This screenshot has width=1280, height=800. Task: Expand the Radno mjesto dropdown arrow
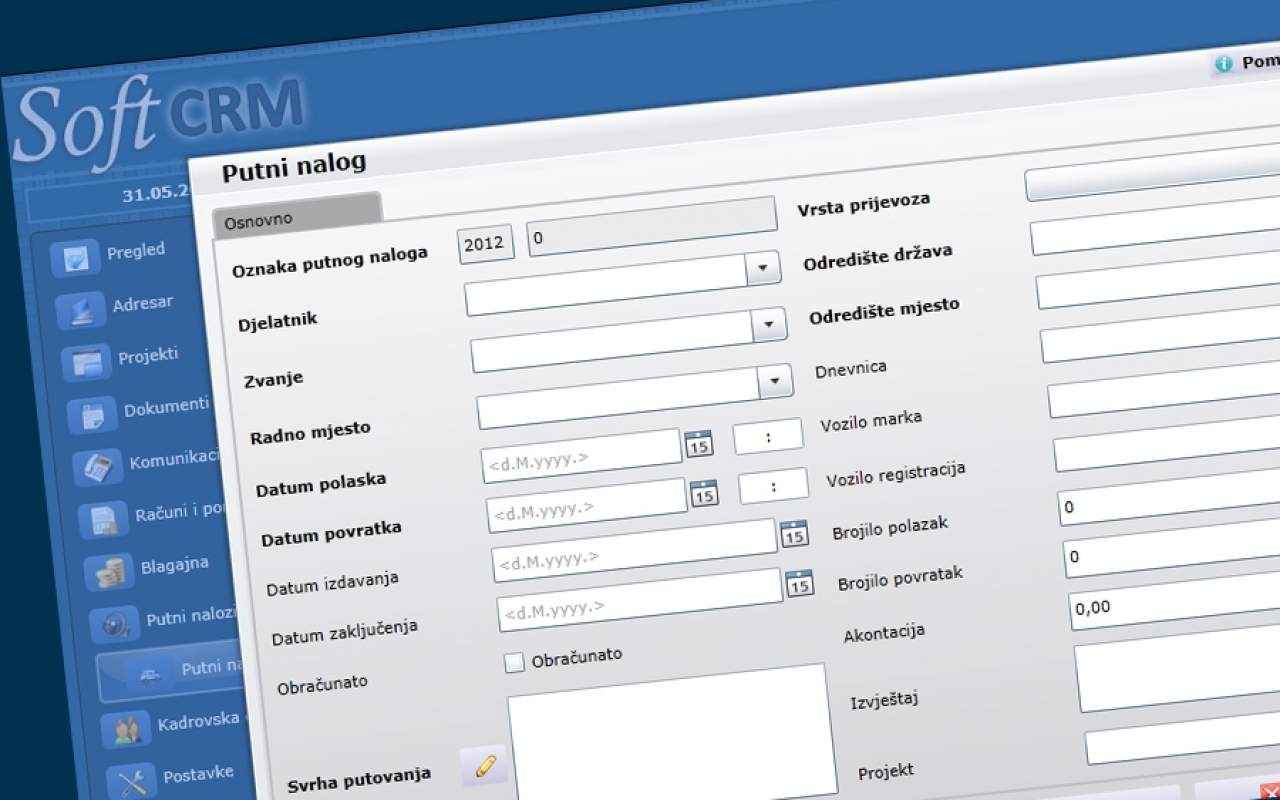tap(775, 382)
